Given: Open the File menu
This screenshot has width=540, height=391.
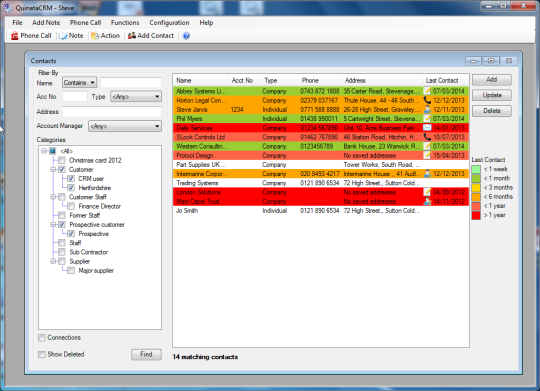Looking at the screenshot, I should (x=17, y=22).
